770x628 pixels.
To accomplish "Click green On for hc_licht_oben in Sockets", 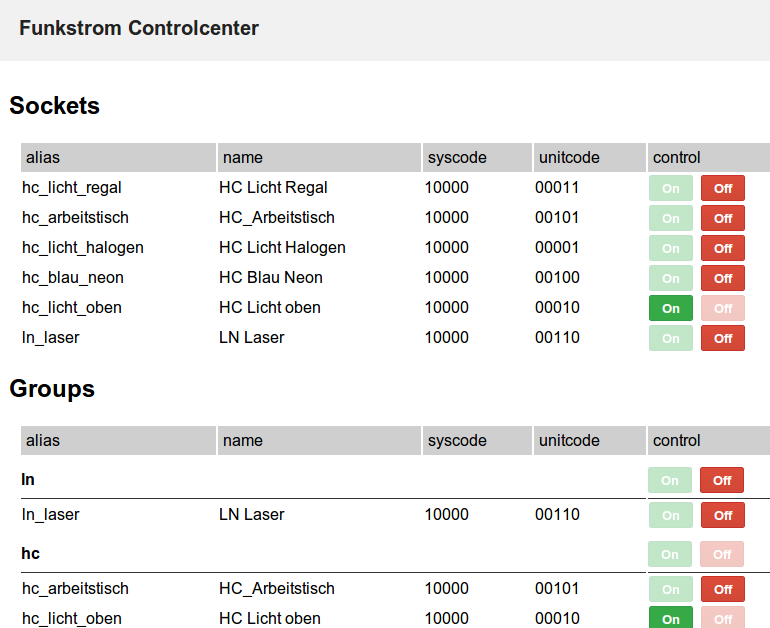I will click(671, 308).
